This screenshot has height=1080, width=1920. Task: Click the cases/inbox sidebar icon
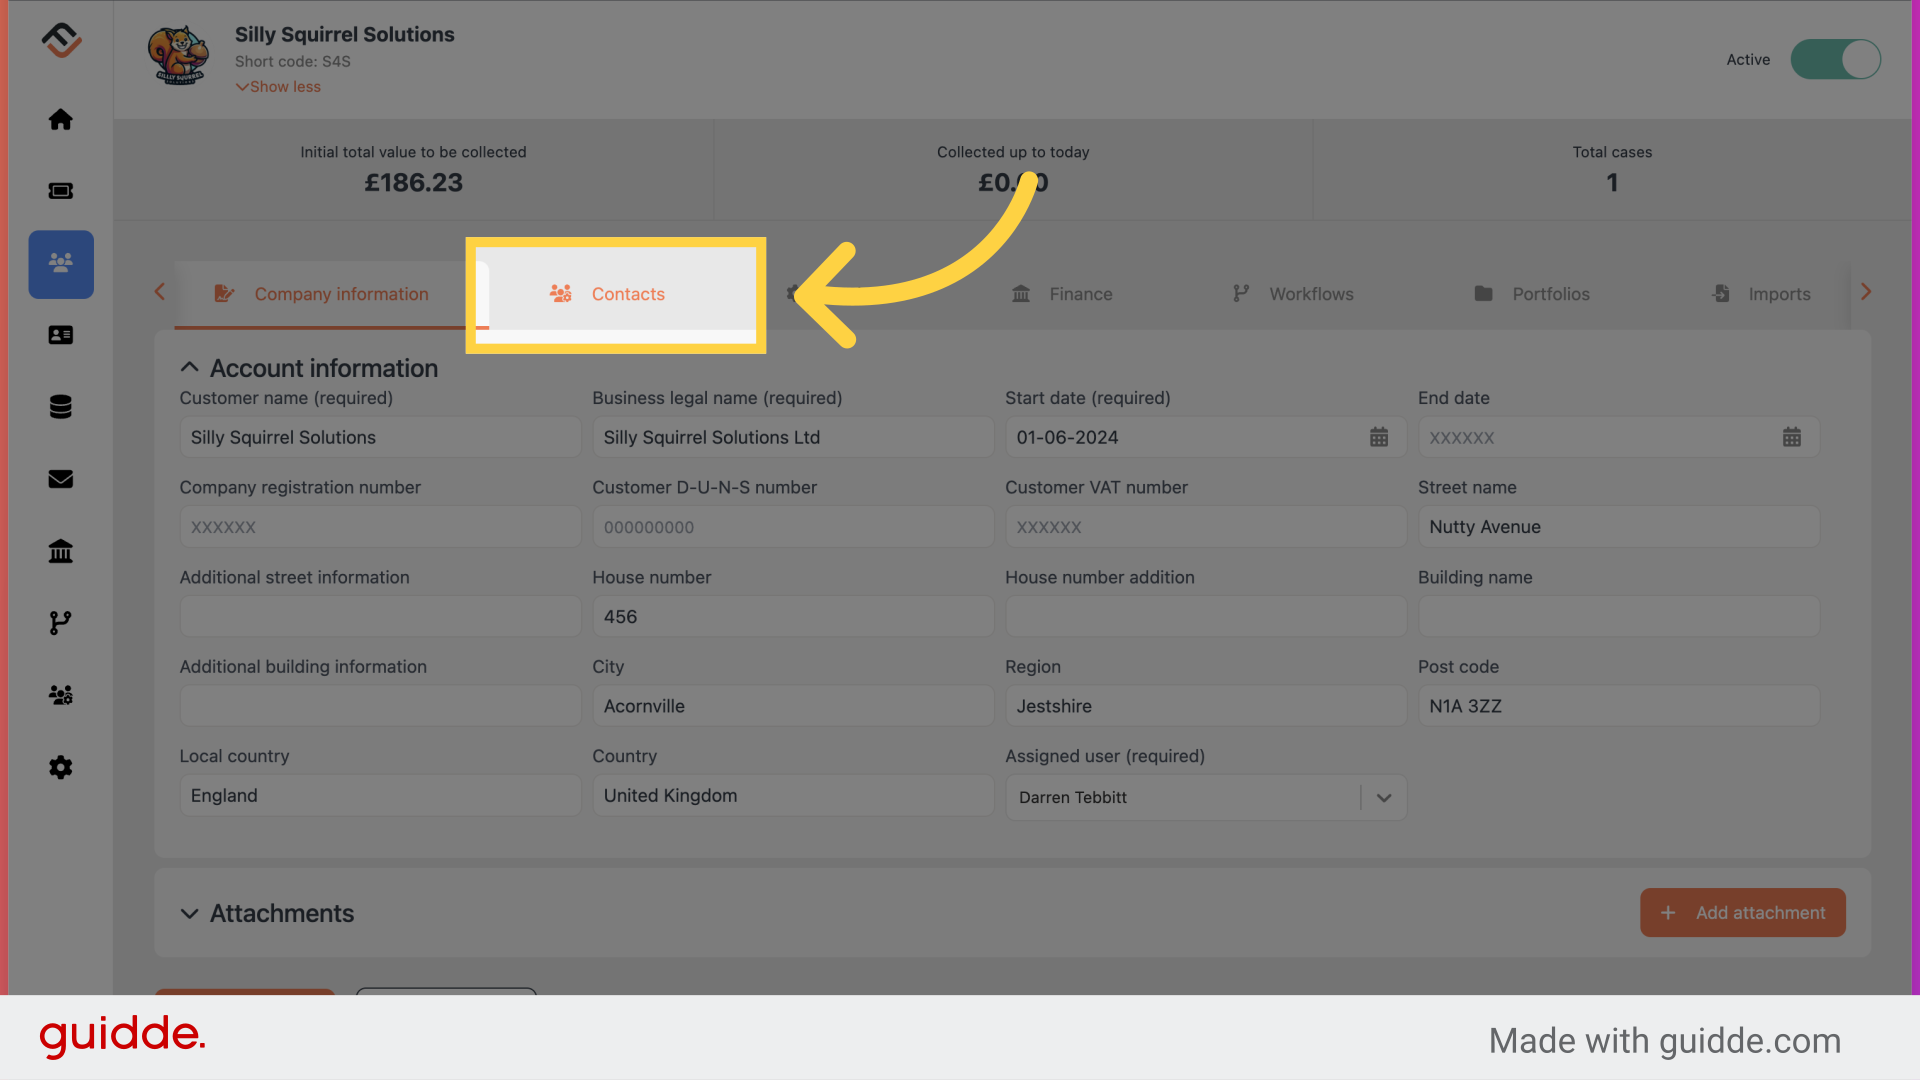tap(61, 190)
